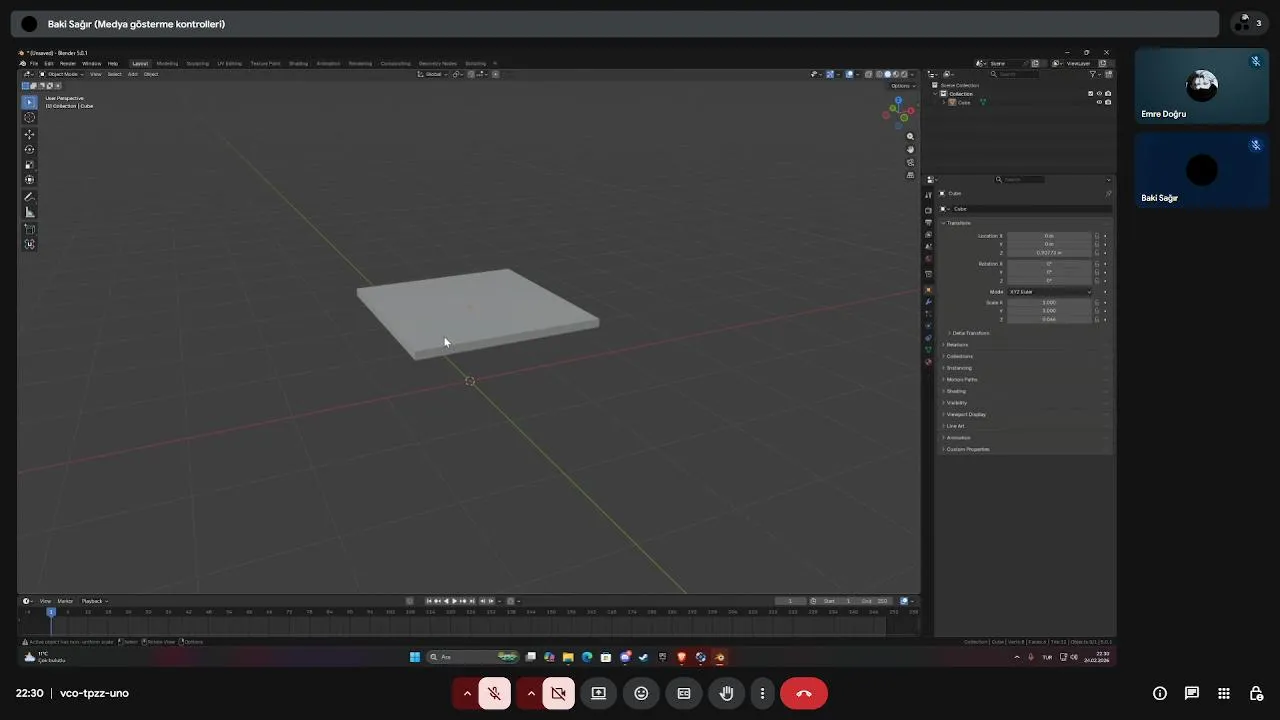Click the Scale Z value field
The height and width of the screenshot is (720, 1280).
(1049, 319)
